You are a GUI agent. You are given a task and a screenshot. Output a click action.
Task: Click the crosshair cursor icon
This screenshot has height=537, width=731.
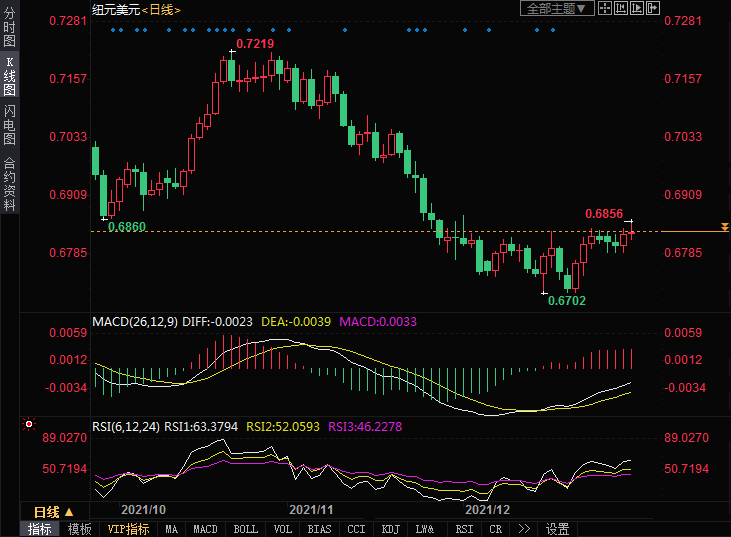click(x=607, y=8)
